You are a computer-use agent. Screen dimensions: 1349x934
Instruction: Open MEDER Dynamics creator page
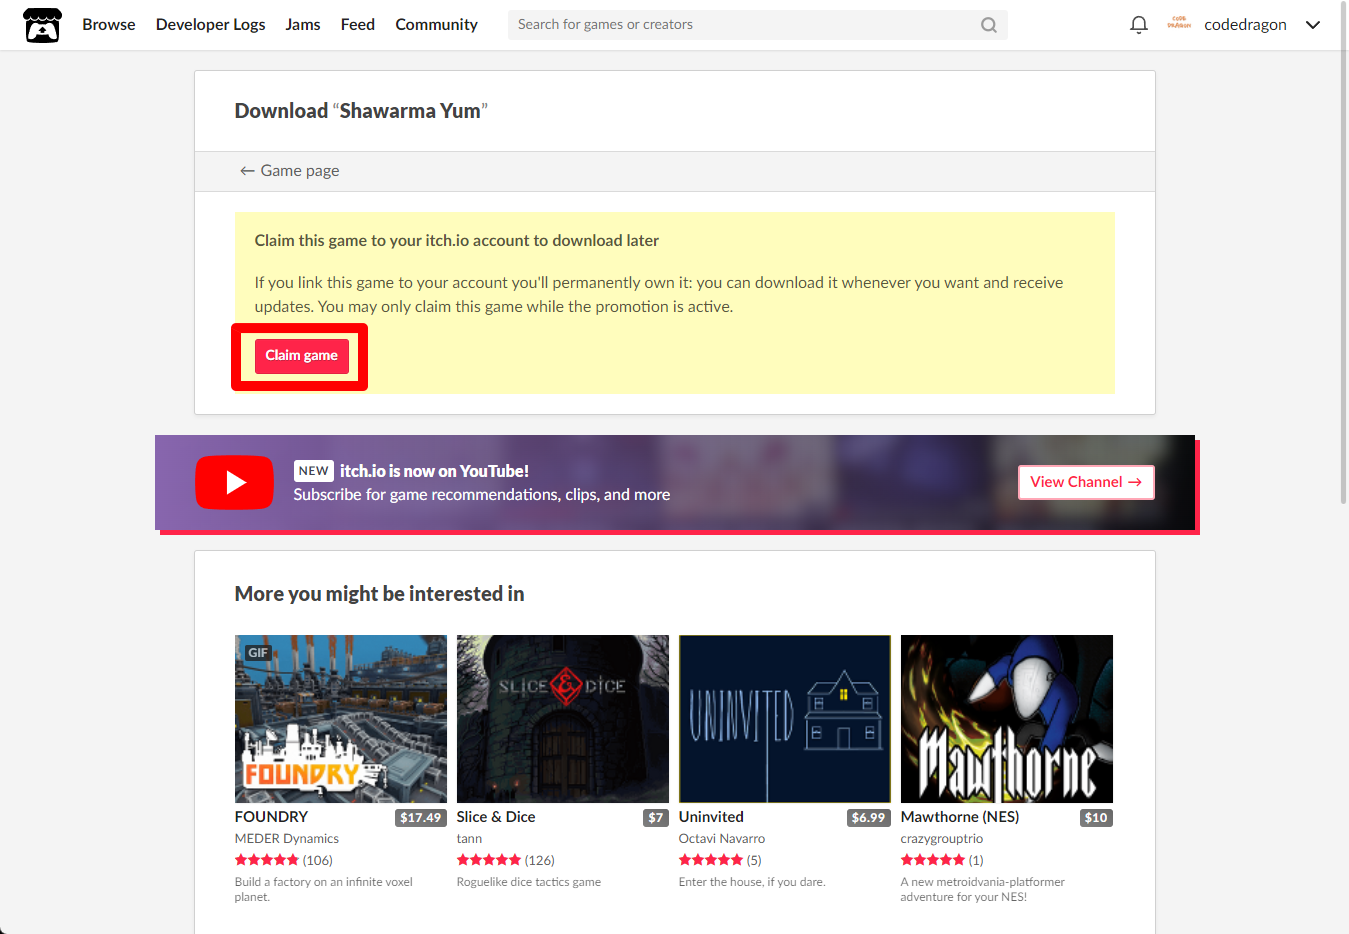coord(287,839)
